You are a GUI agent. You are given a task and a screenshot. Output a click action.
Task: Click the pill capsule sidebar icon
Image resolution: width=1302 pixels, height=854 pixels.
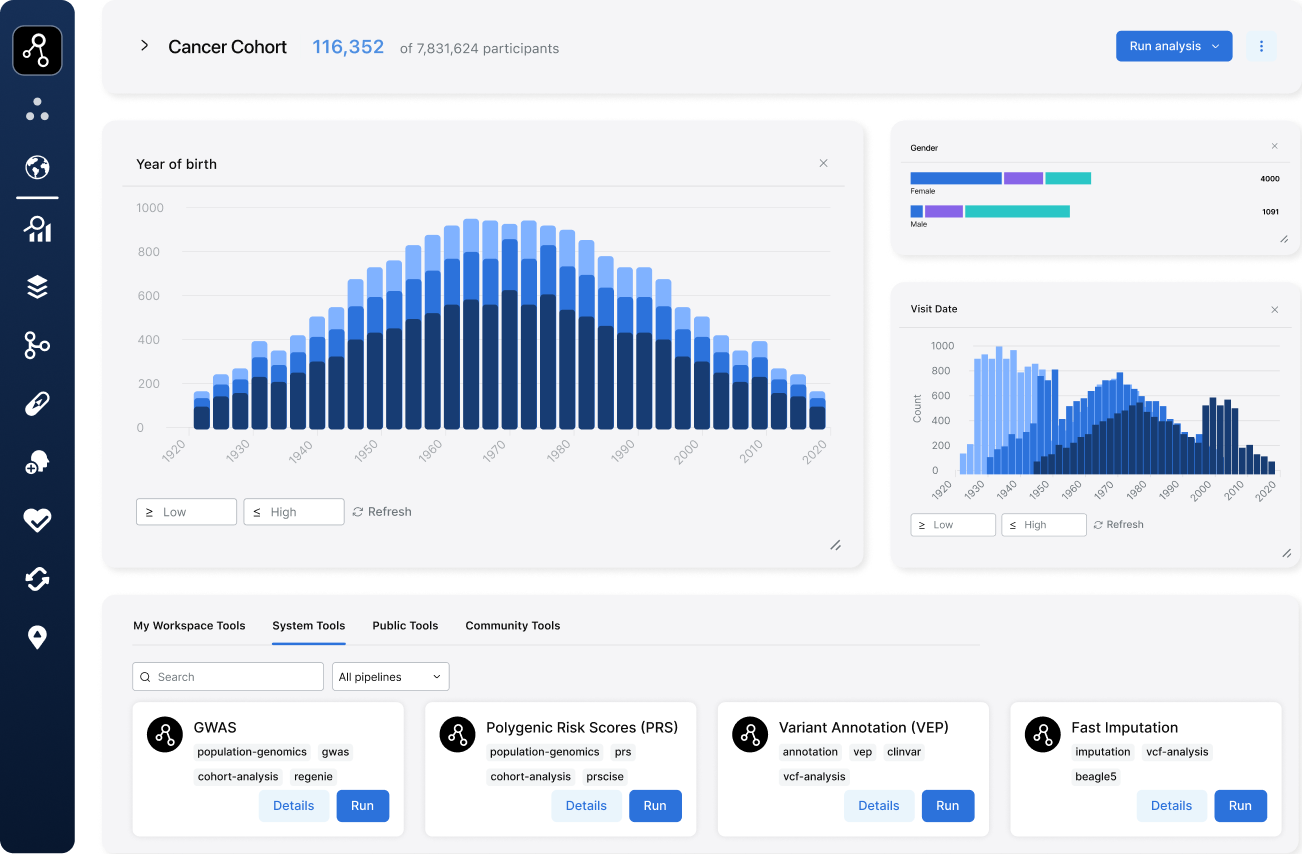37,404
